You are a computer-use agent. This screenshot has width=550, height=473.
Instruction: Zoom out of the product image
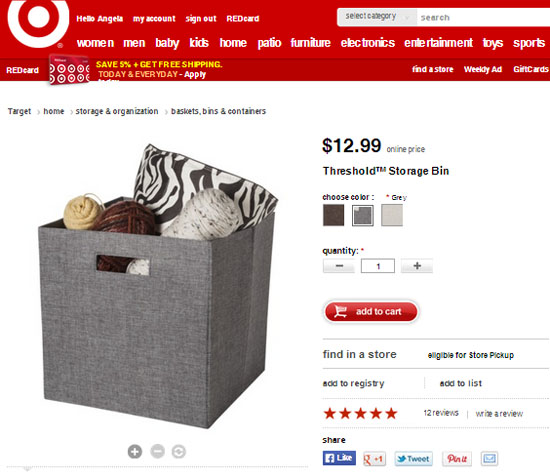pyautogui.click(x=157, y=451)
